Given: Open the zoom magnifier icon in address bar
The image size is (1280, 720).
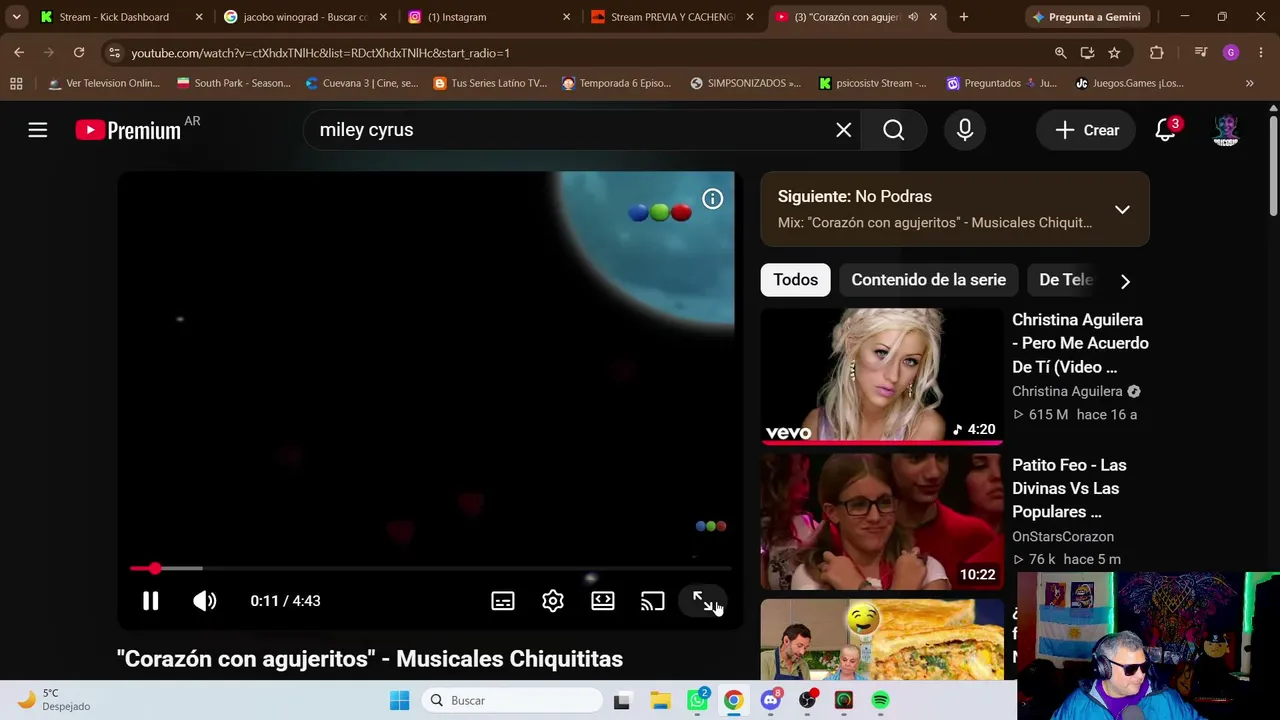Looking at the screenshot, I should (x=1060, y=53).
